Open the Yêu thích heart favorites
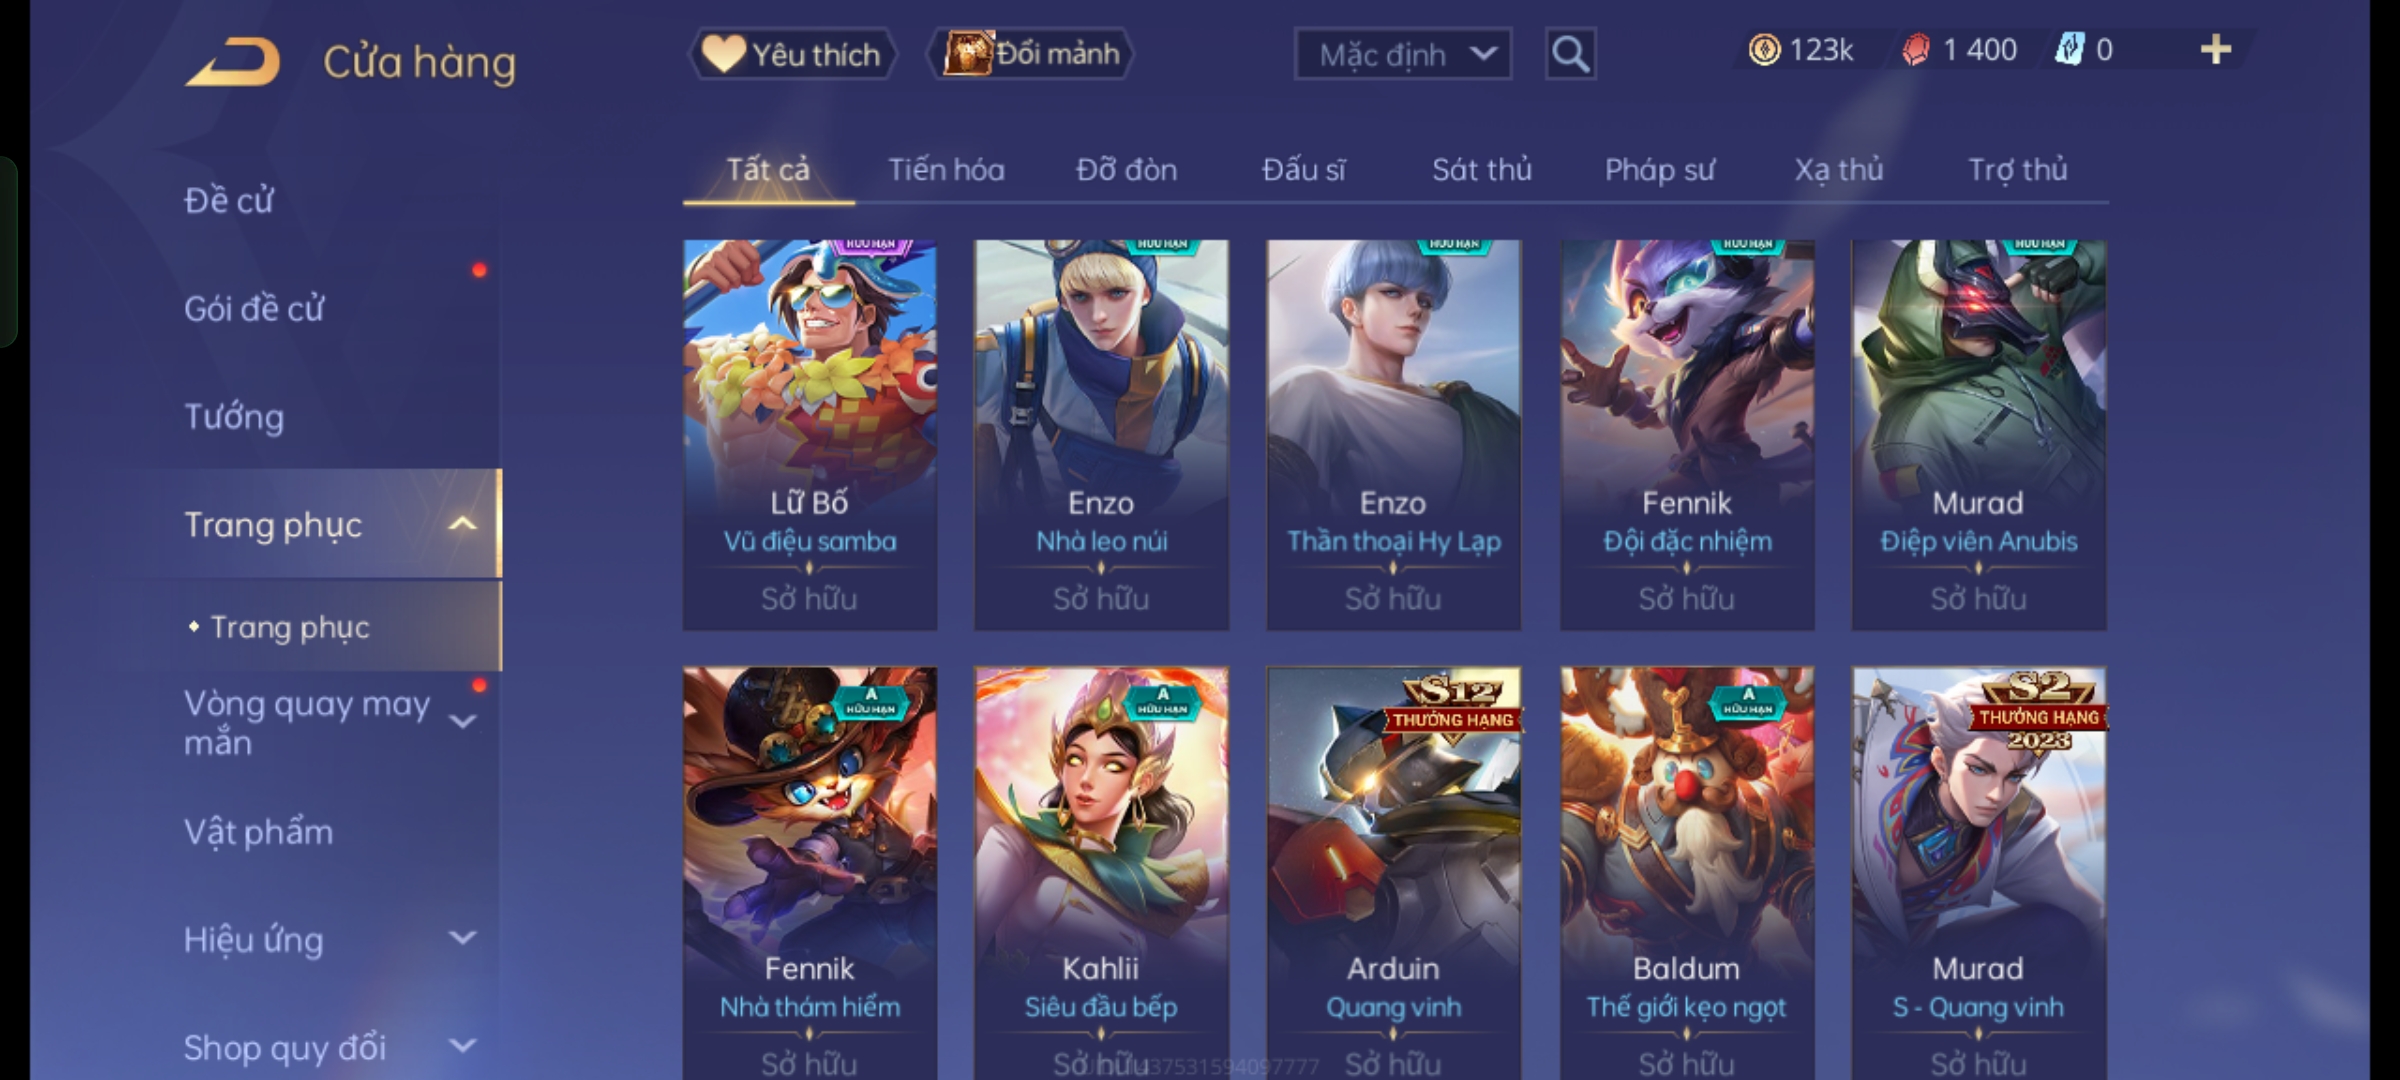 [792, 54]
